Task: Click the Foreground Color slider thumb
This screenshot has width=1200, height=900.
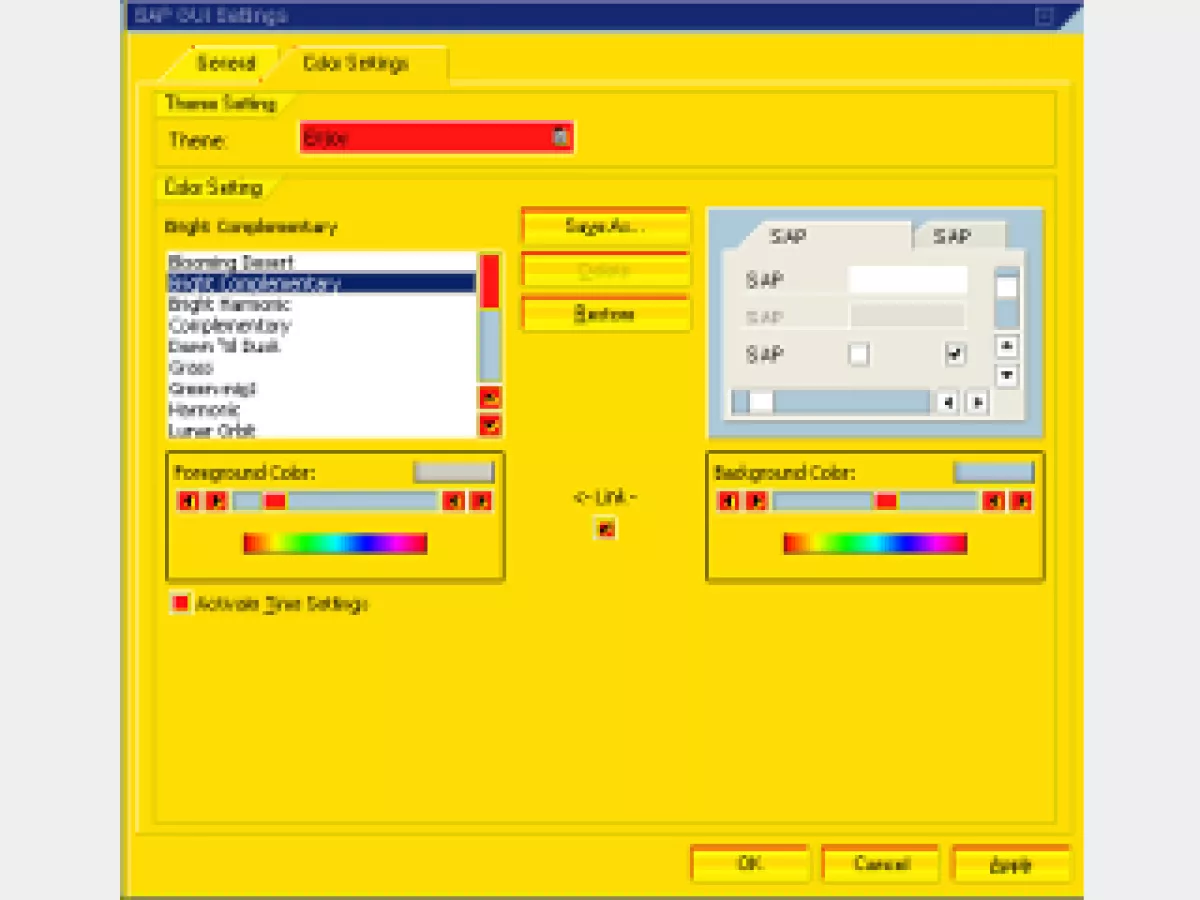Action: click(x=275, y=501)
